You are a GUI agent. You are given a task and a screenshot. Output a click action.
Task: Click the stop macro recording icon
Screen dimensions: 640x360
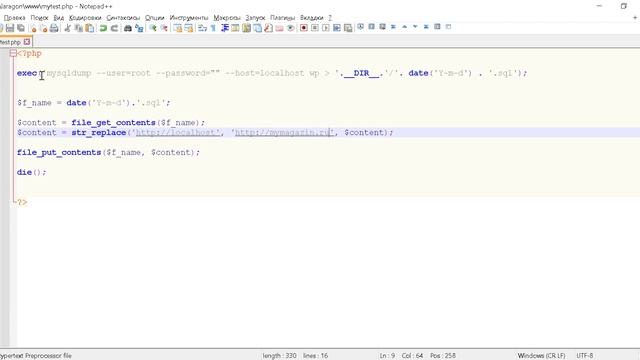click(315, 28)
